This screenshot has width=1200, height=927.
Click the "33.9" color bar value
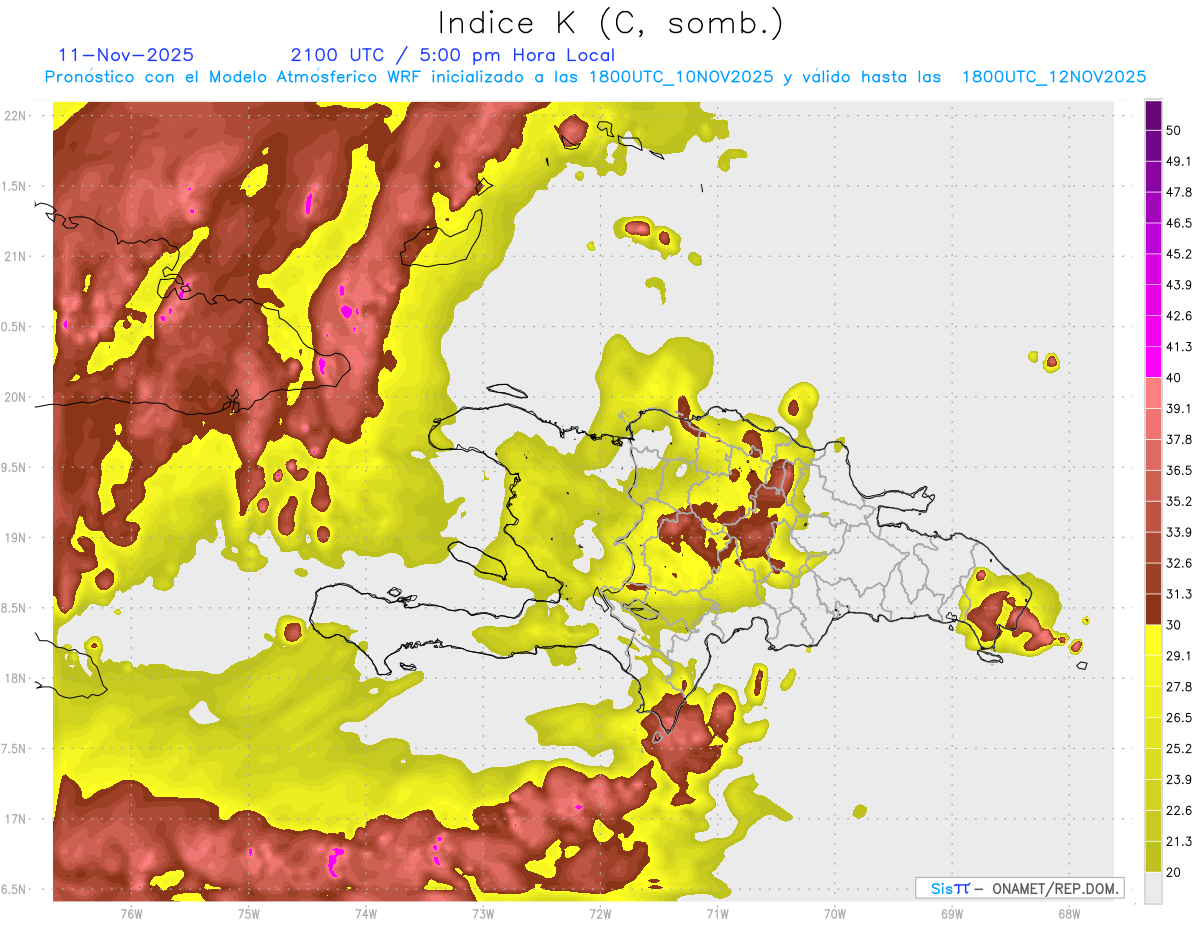pos(1179,532)
